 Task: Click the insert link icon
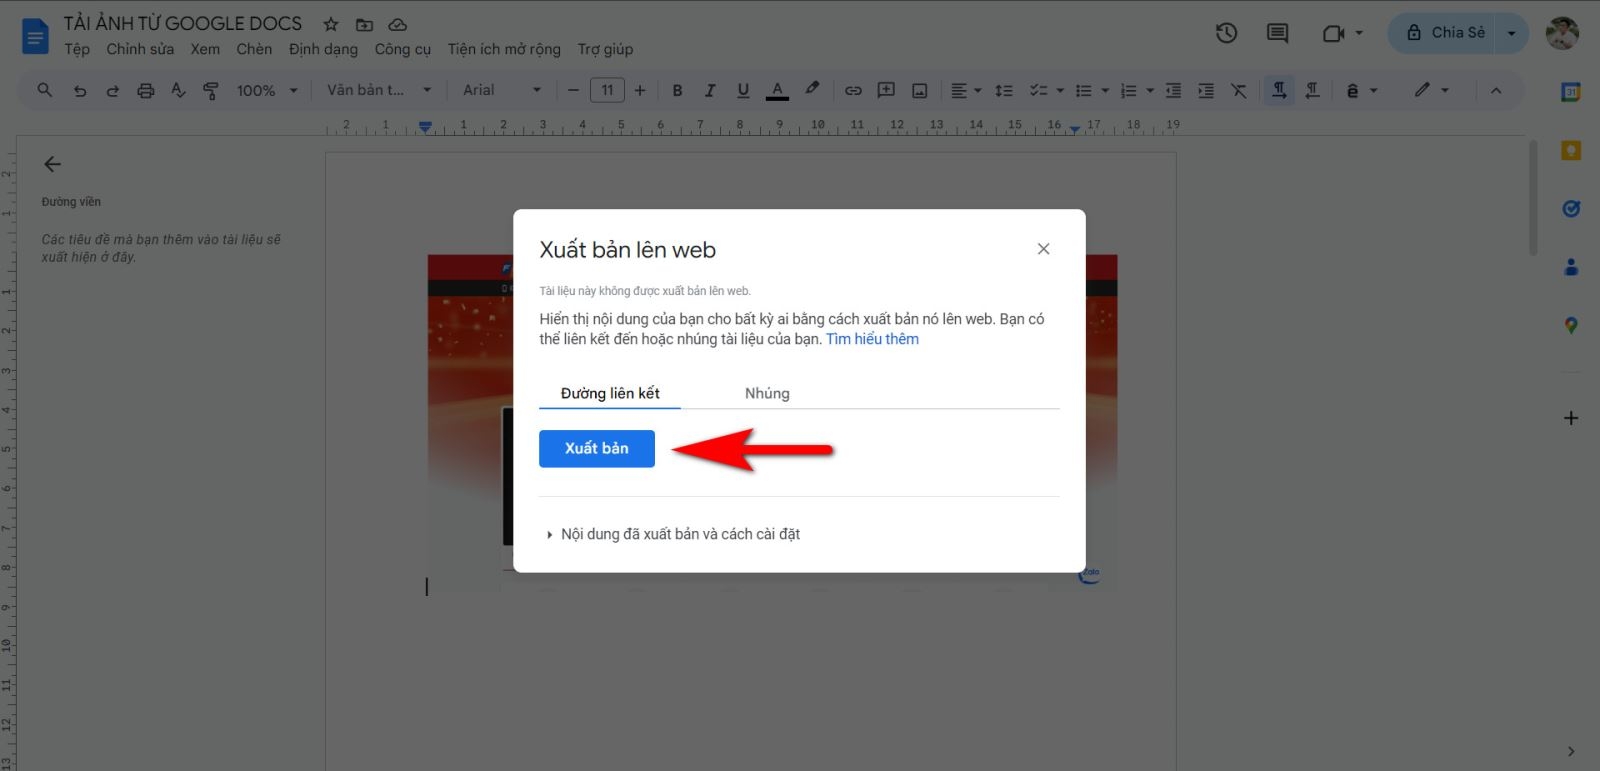[853, 90]
